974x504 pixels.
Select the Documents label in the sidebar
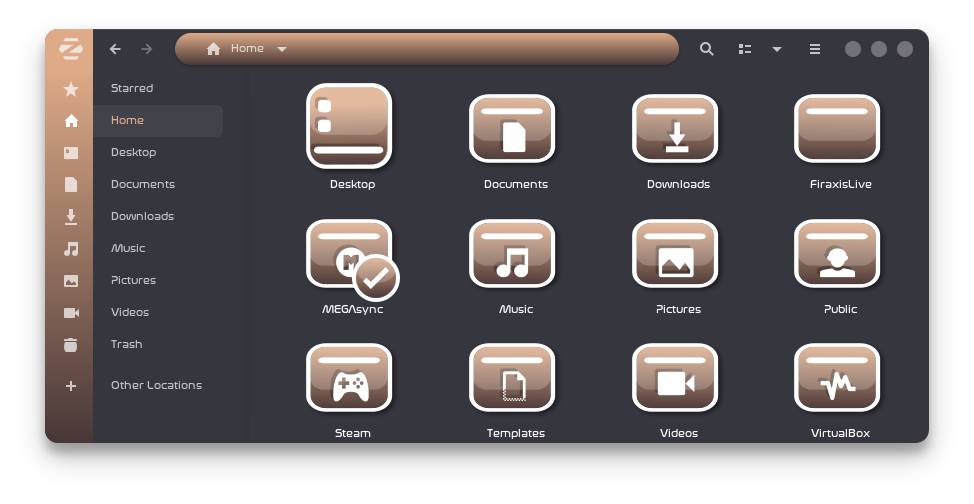(143, 184)
